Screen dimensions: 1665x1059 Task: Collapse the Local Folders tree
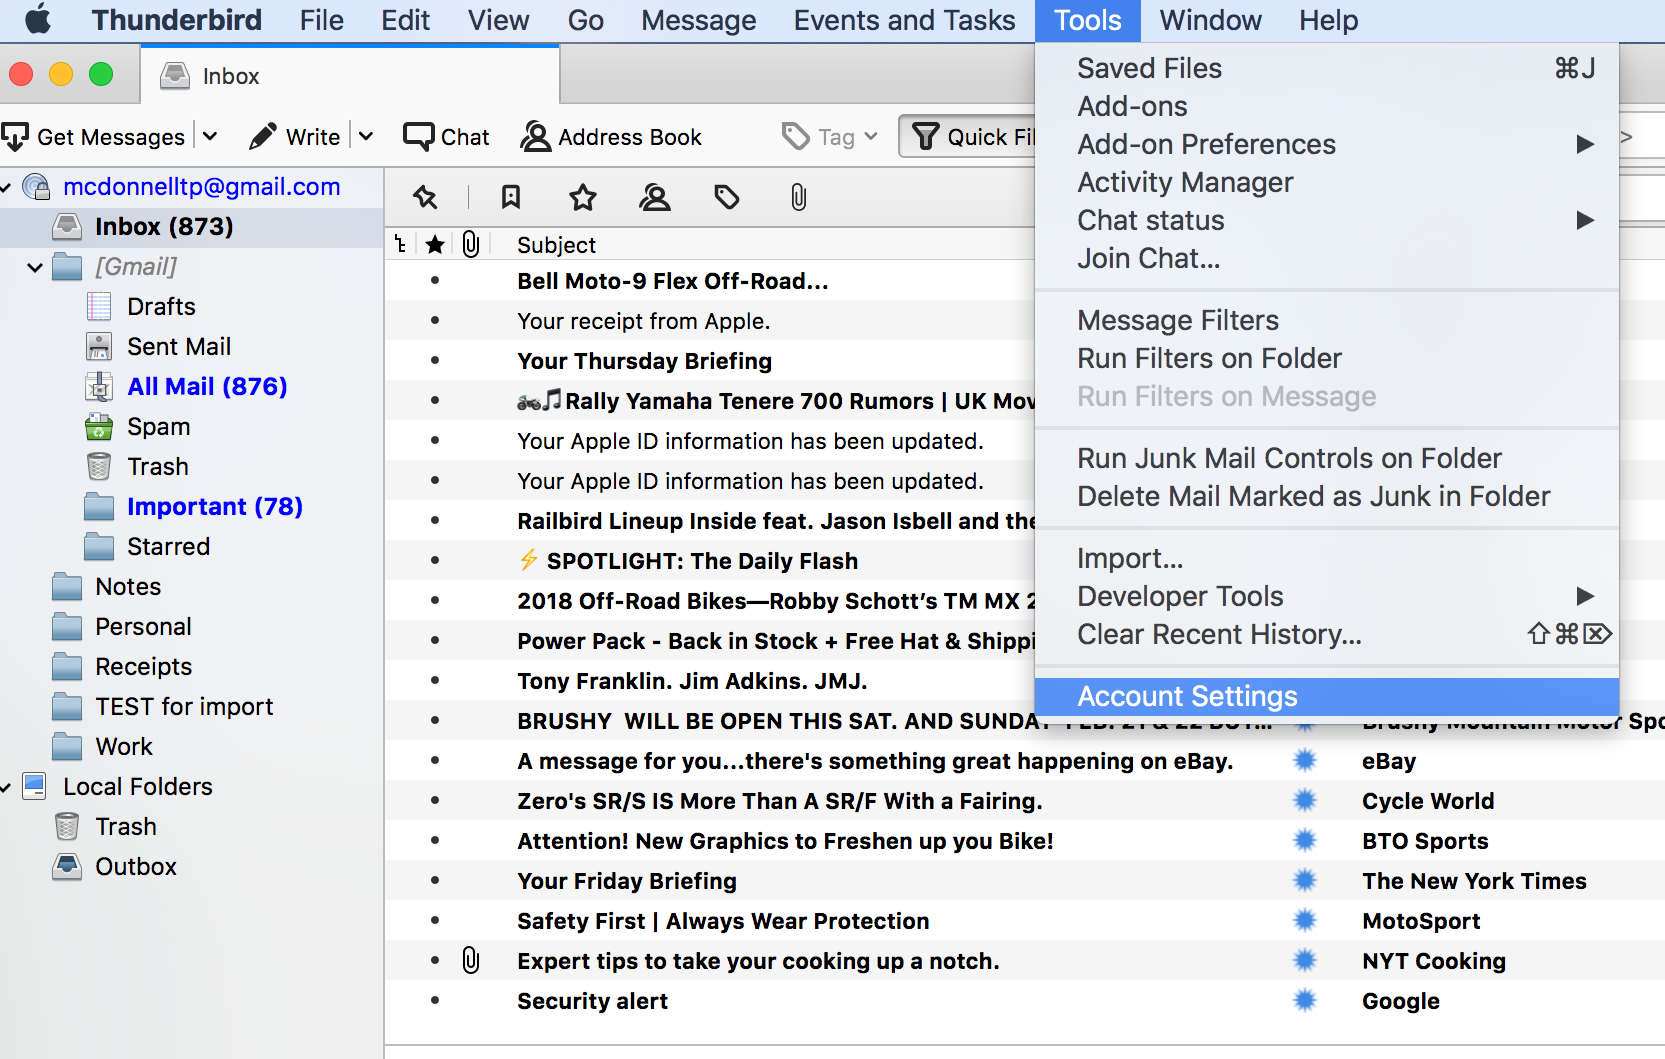click(6, 787)
